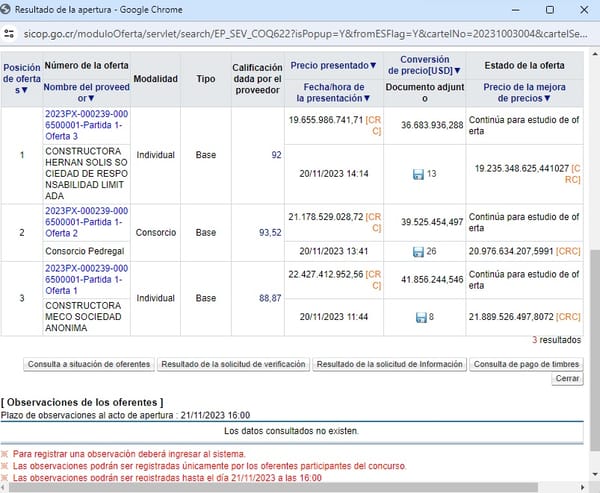Sort by Nombre del proveedor header
The image size is (600, 493).
[86, 93]
